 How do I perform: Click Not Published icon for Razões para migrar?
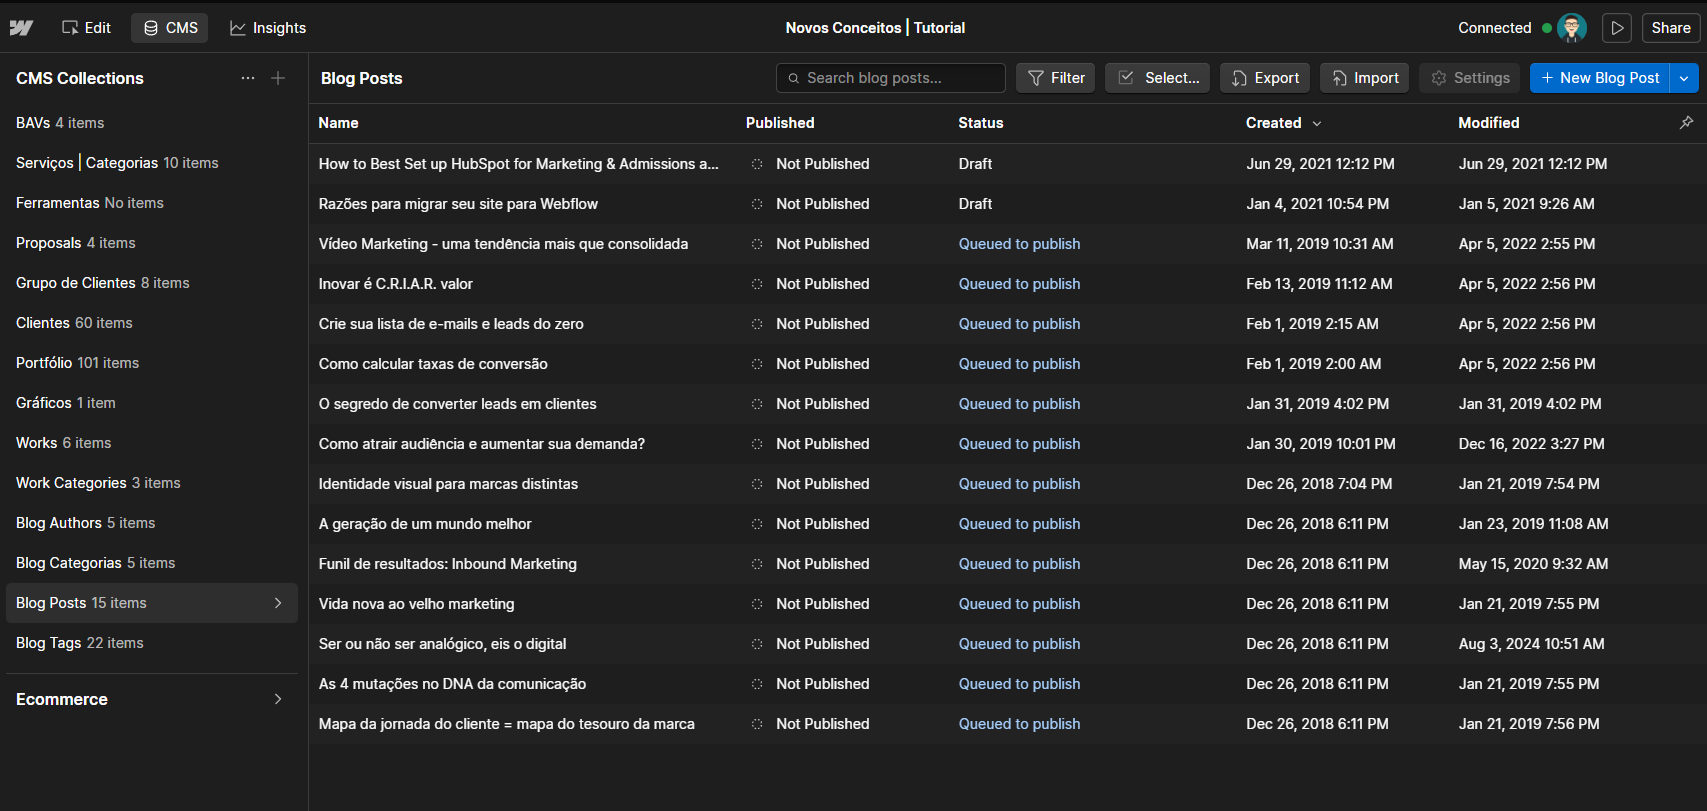(757, 204)
